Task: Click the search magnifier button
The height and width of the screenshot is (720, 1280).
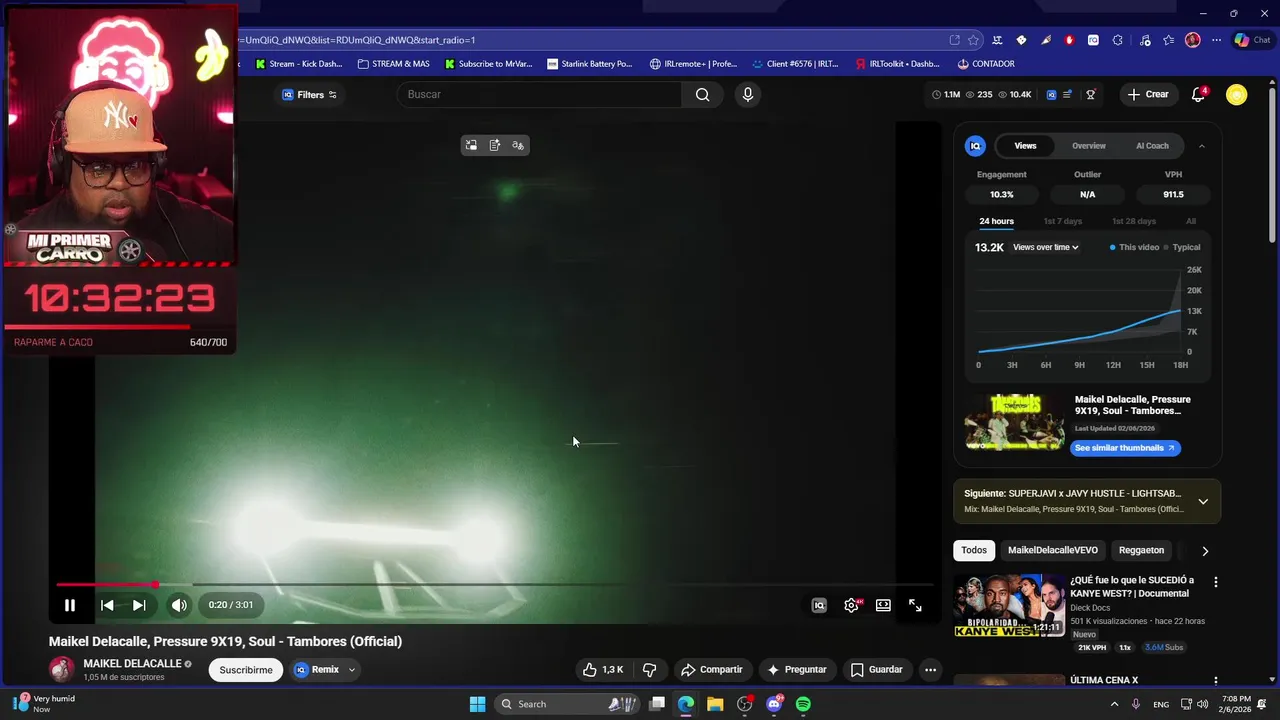Action: coord(703,94)
